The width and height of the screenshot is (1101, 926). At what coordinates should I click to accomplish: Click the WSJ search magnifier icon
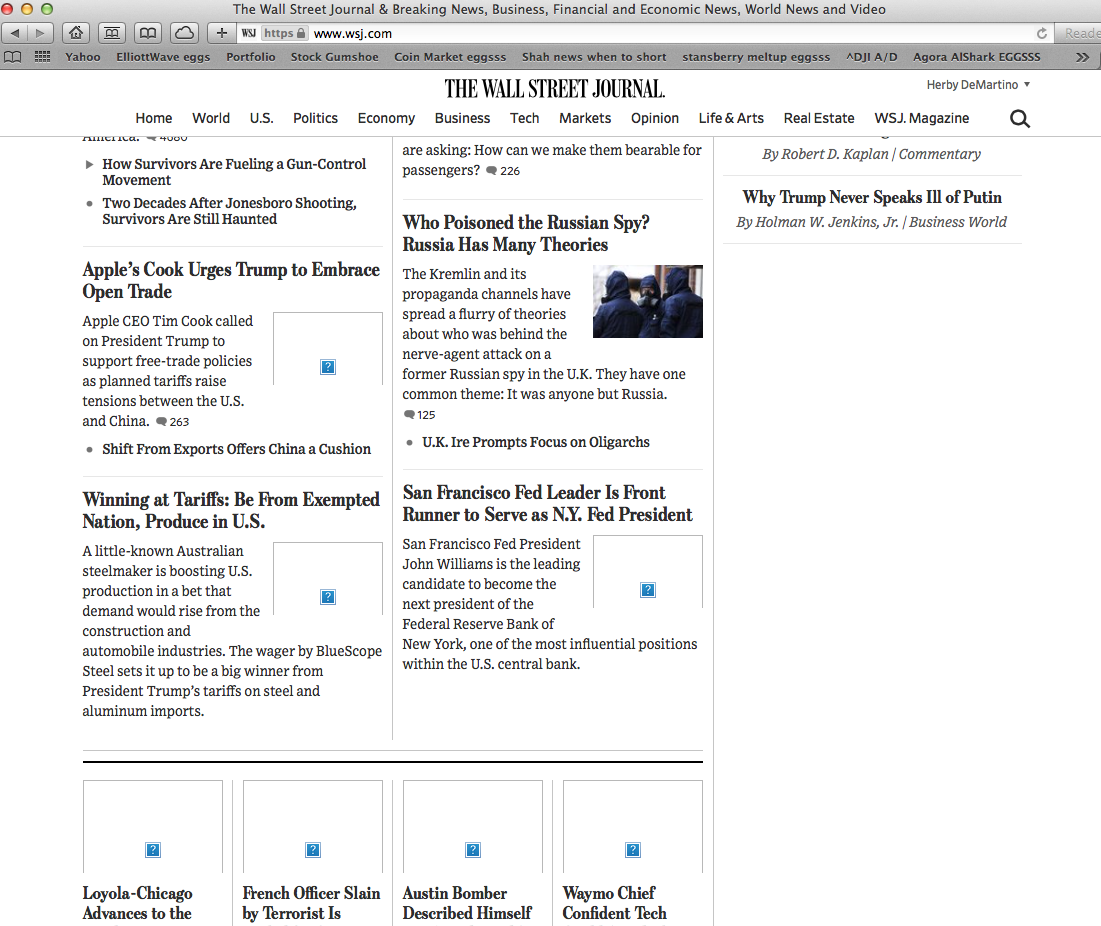click(x=1019, y=118)
